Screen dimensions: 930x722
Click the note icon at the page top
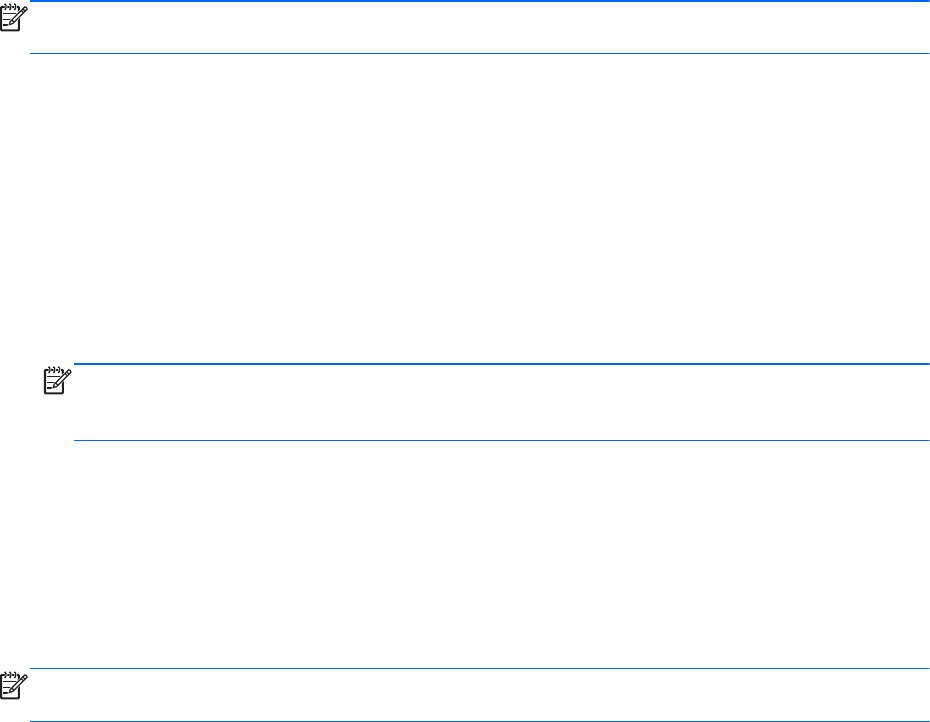click(14, 18)
